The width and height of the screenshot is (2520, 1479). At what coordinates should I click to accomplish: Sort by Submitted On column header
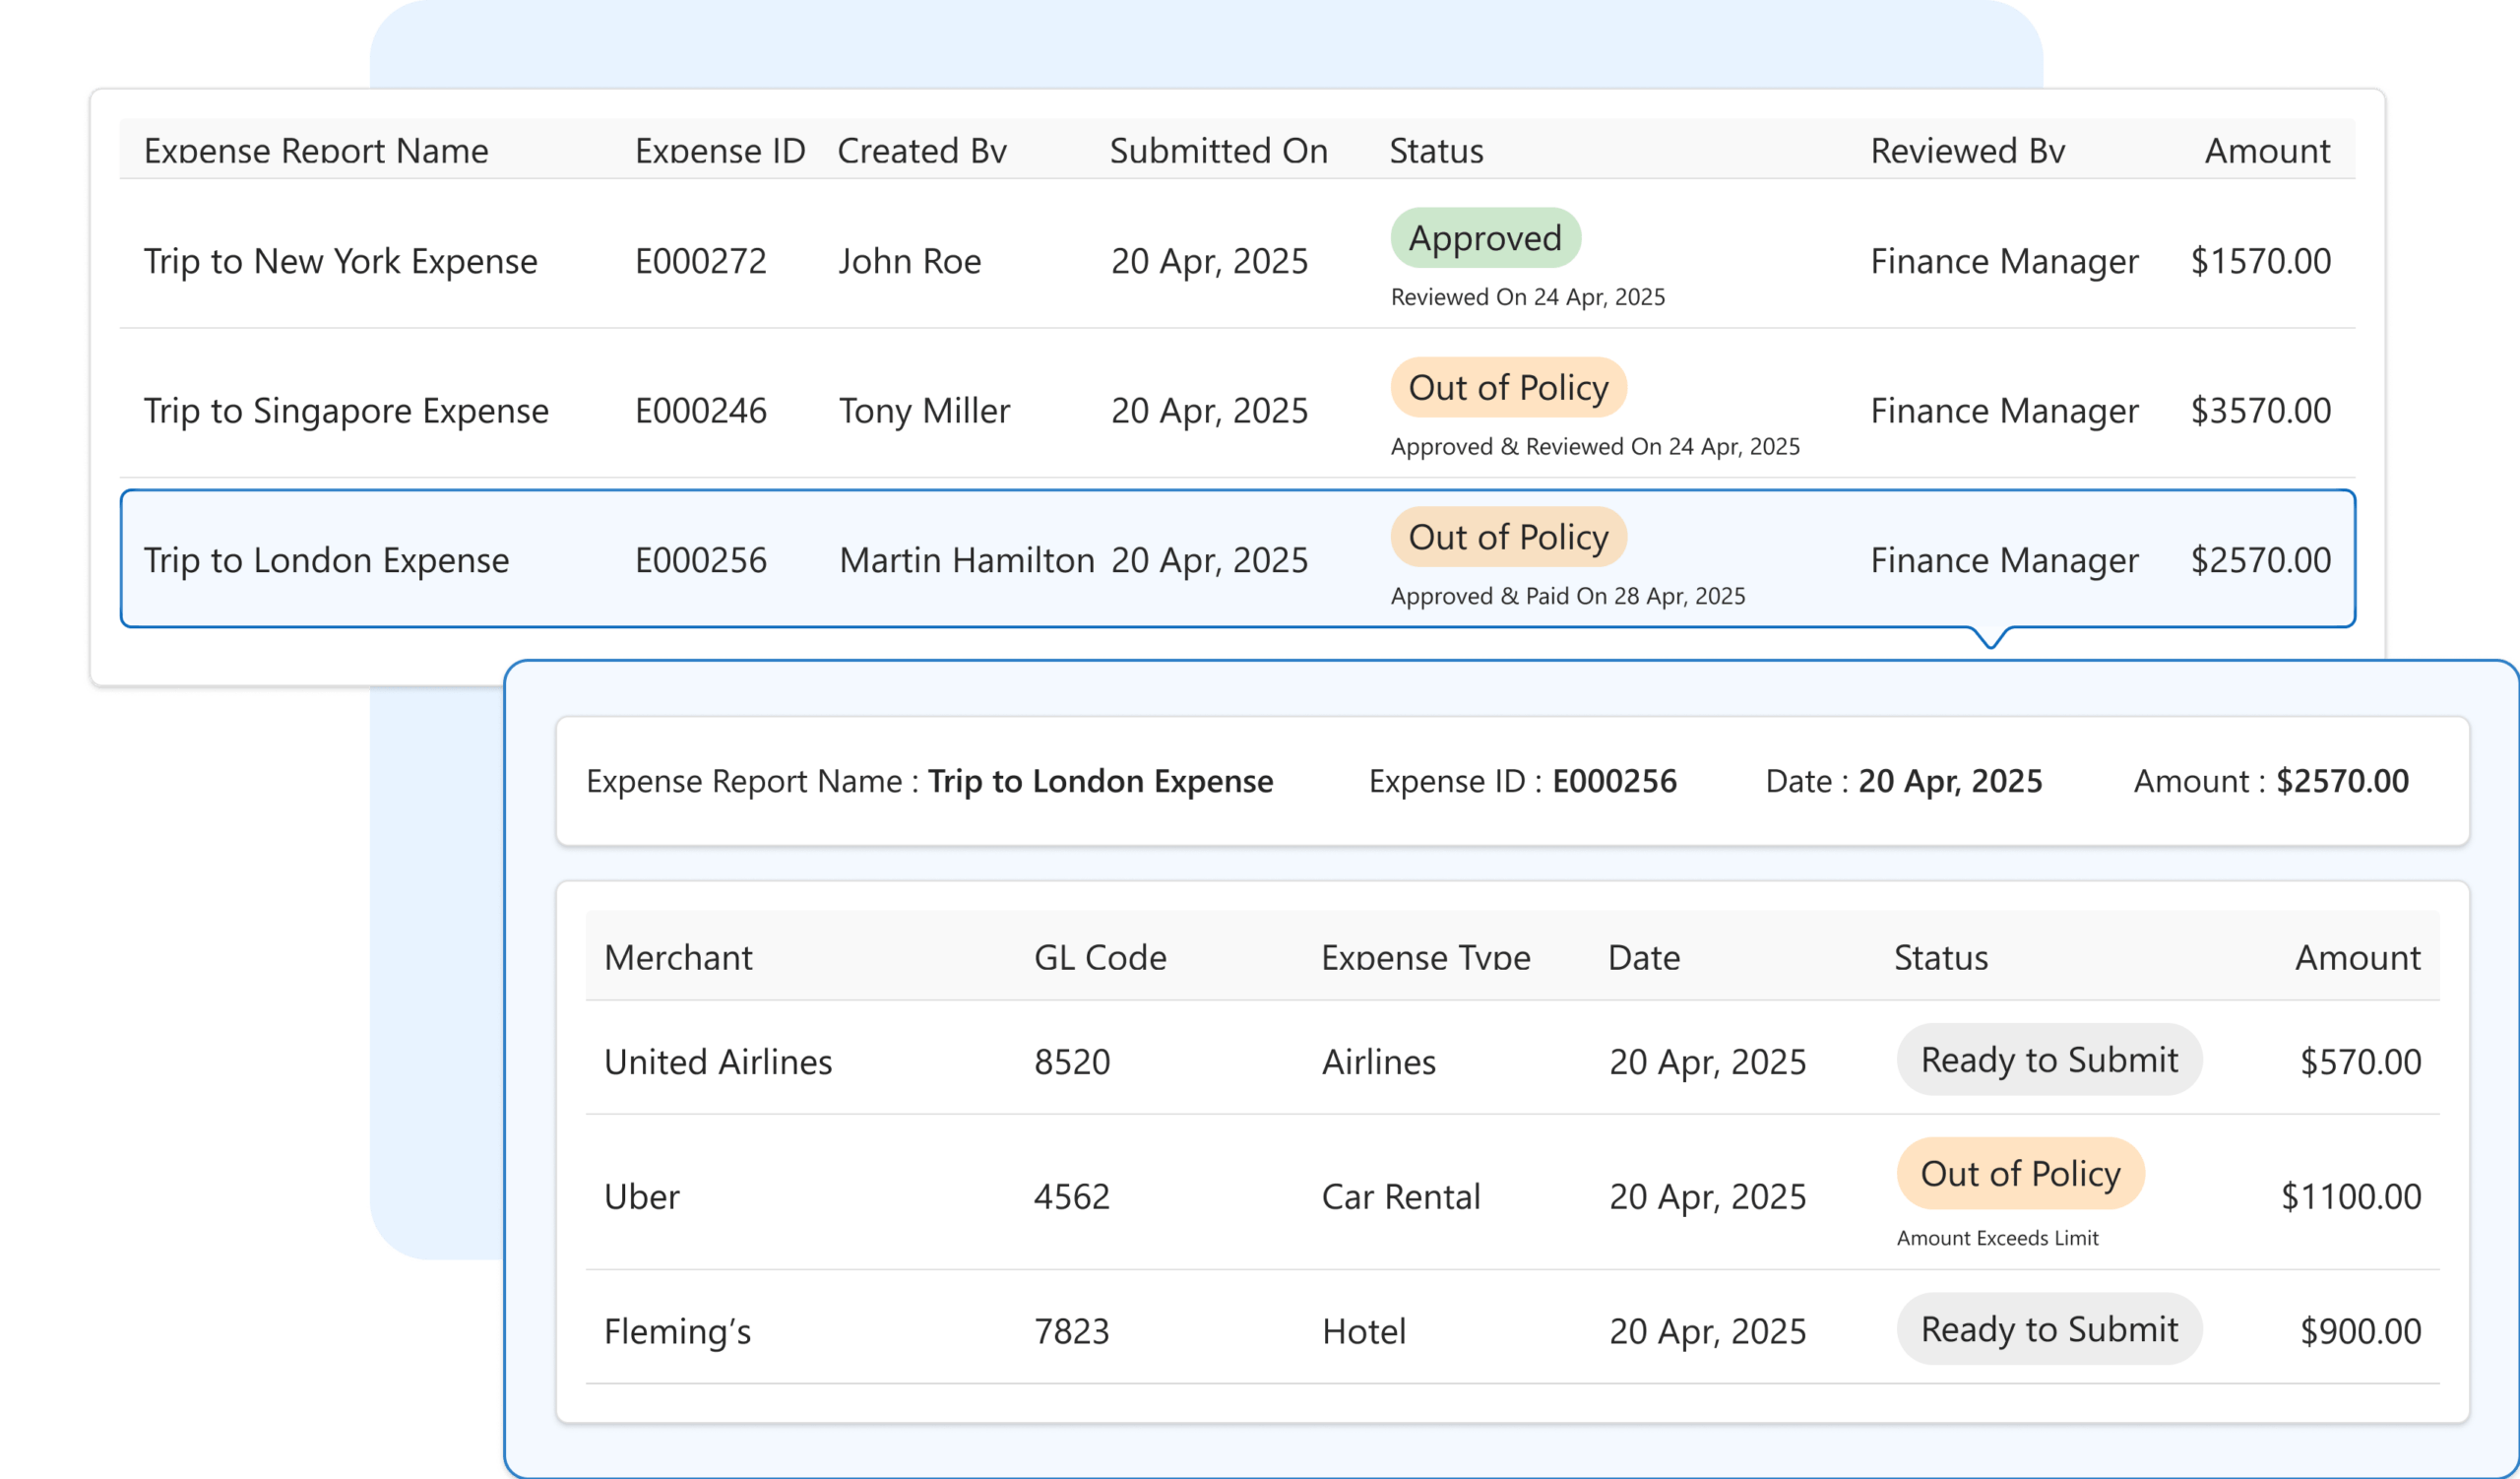point(1218,151)
